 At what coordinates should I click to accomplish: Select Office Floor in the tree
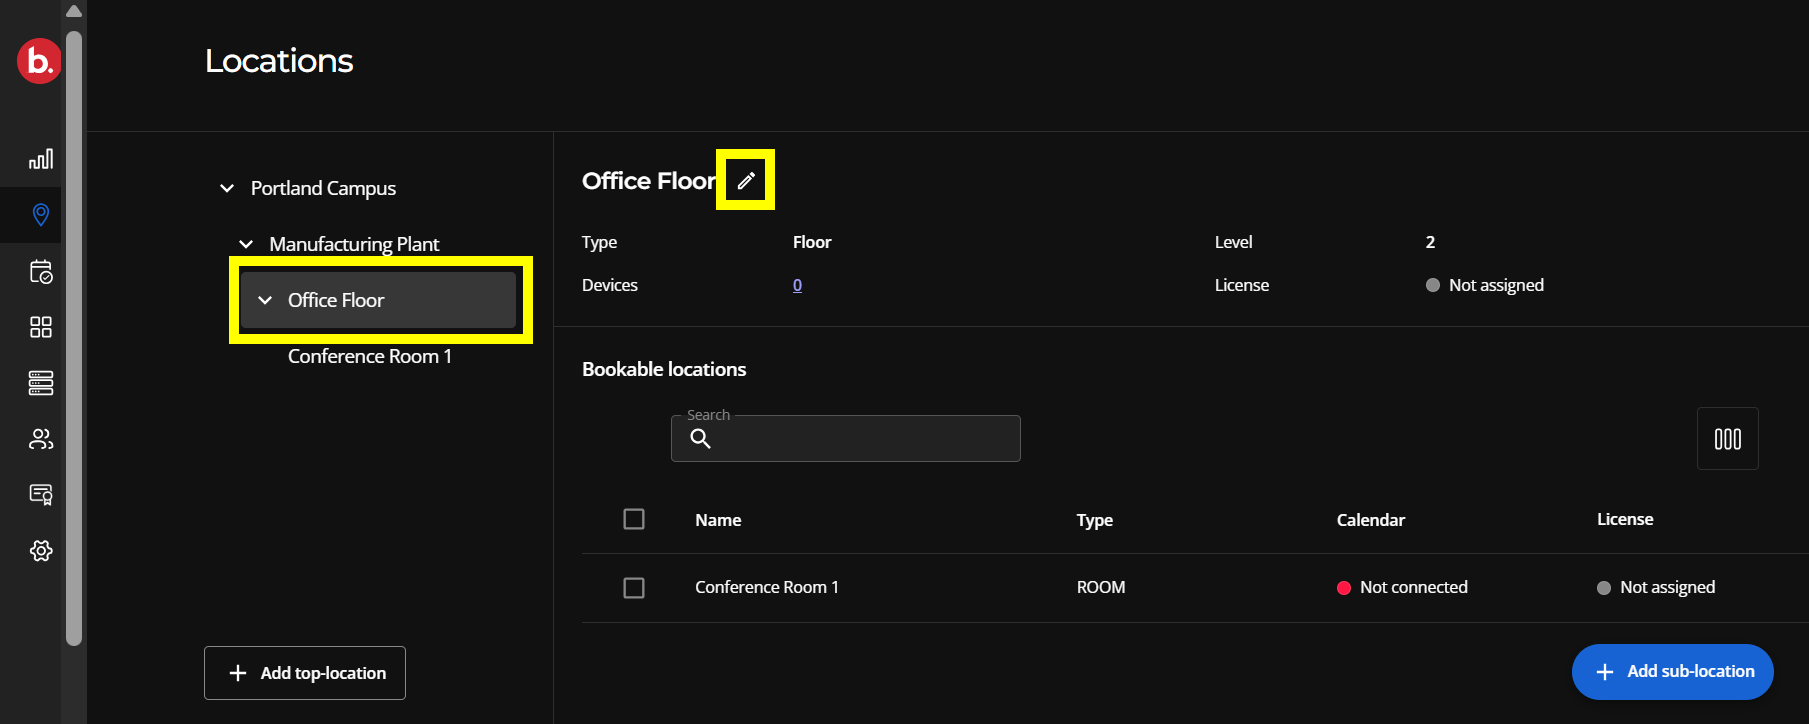point(378,300)
